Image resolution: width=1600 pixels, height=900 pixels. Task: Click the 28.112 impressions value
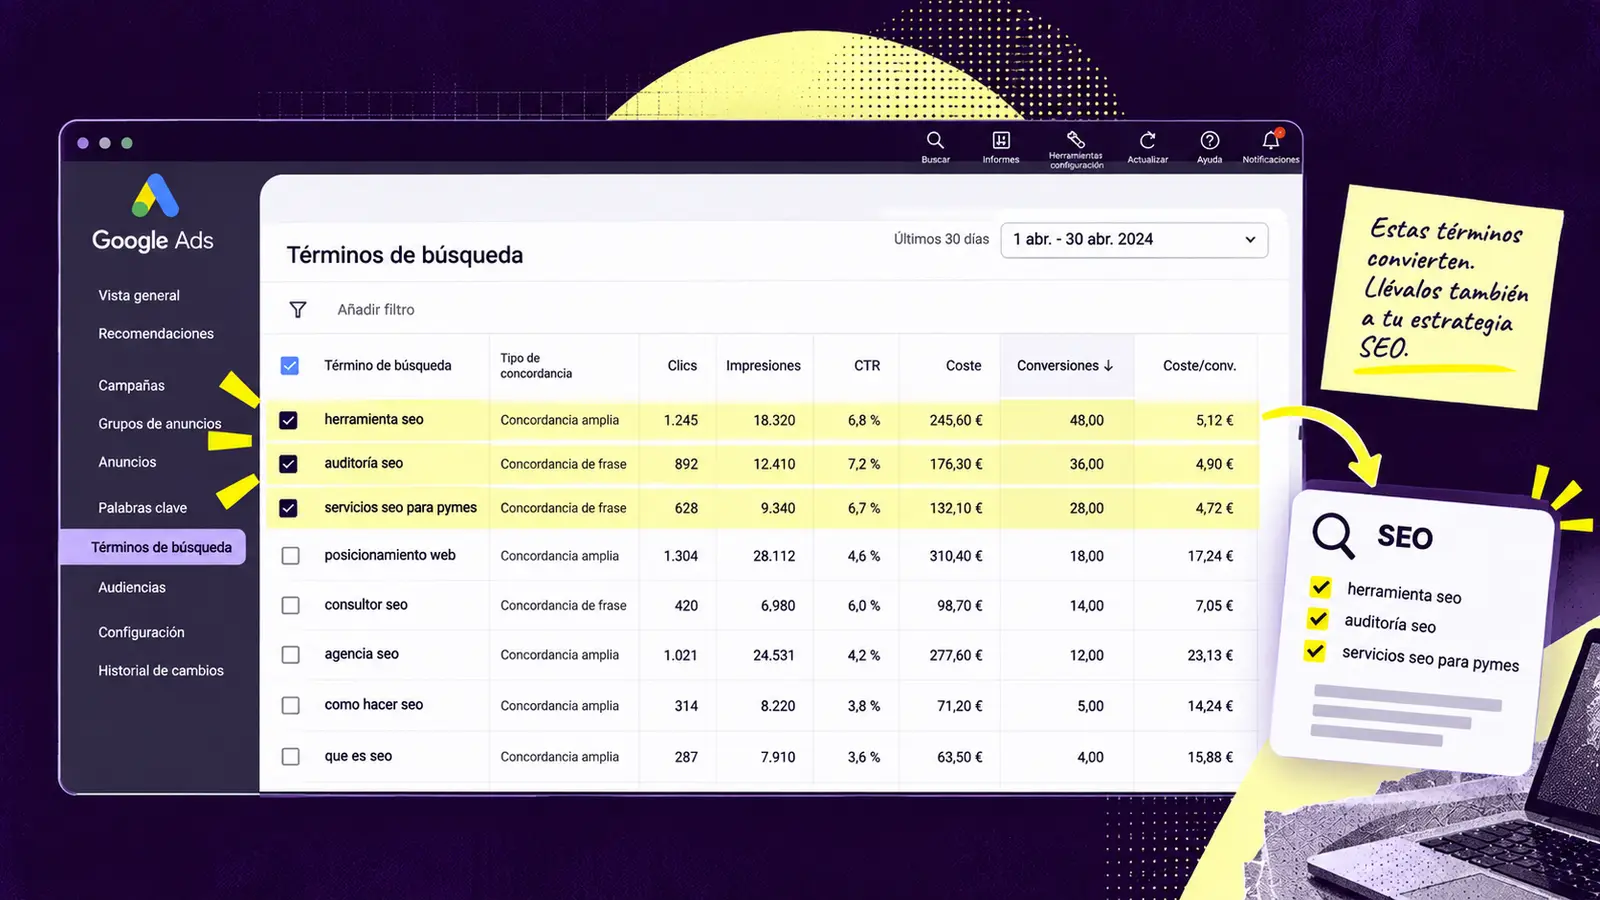point(774,556)
